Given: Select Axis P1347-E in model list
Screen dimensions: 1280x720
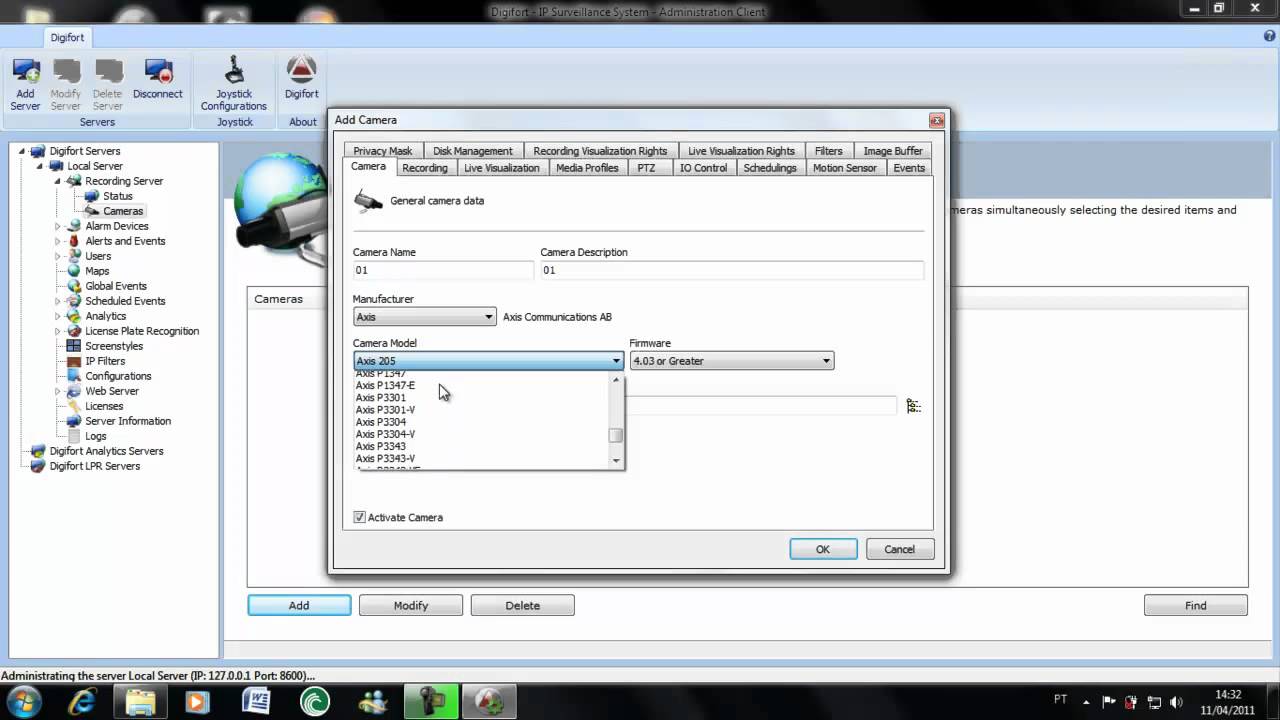Looking at the screenshot, I should (x=482, y=385).
